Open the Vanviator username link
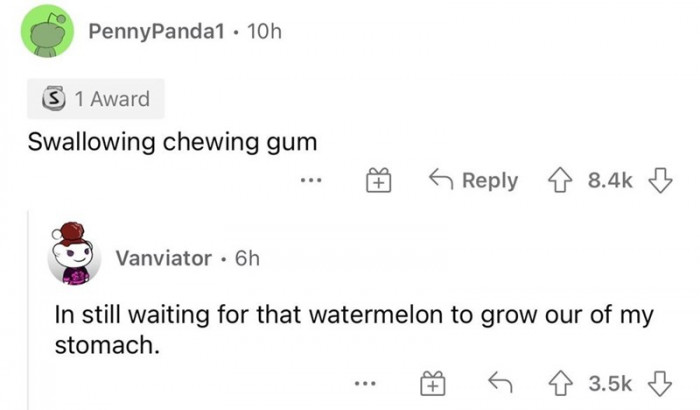The height and width of the screenshot is (410, 700). [163, 259]
